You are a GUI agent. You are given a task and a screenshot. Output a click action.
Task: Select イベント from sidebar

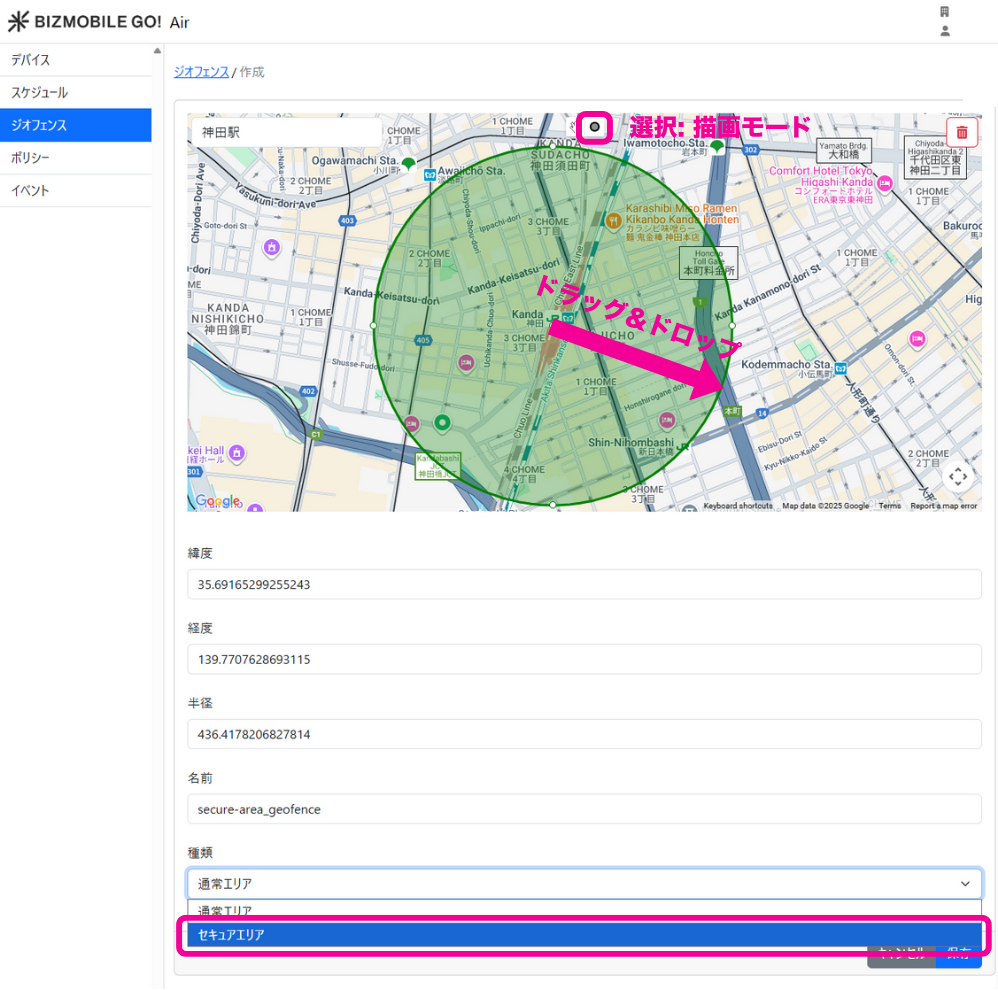click(x=75, y=190)
